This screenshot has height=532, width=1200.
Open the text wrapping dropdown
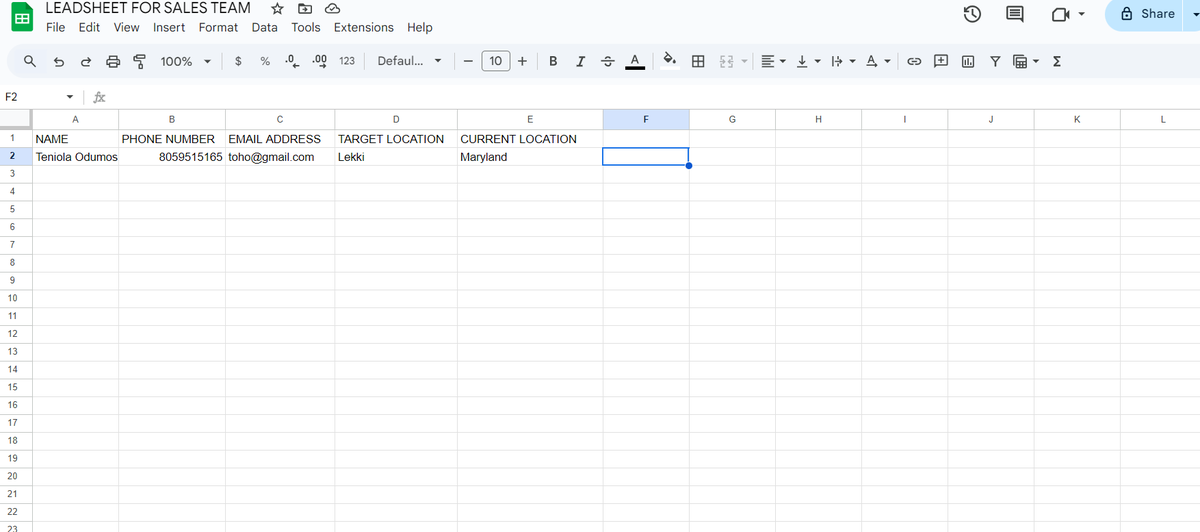[843, 61]
